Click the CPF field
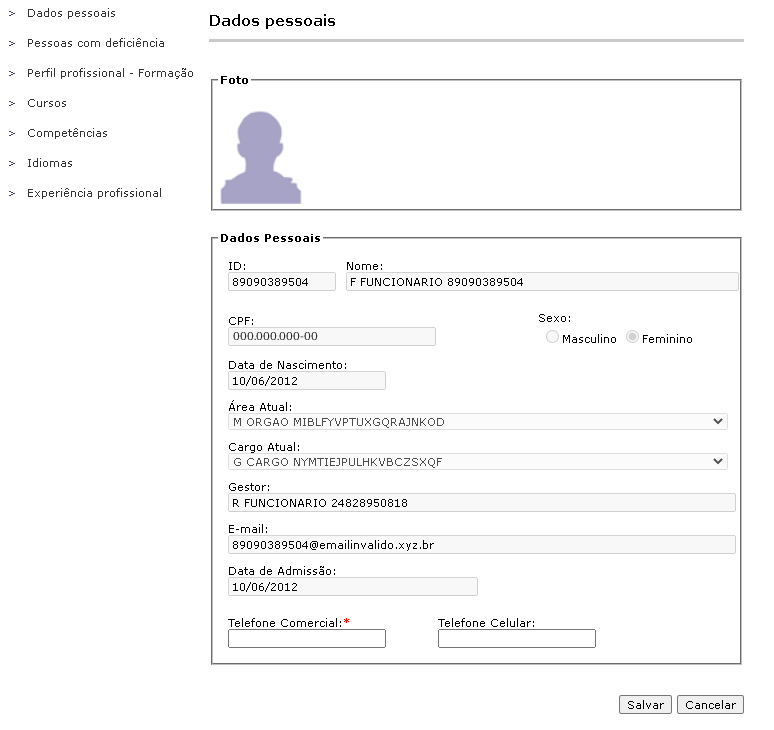The height and width of the screenshot is (730, 774). pyautogui.click(x=332, y=337)
